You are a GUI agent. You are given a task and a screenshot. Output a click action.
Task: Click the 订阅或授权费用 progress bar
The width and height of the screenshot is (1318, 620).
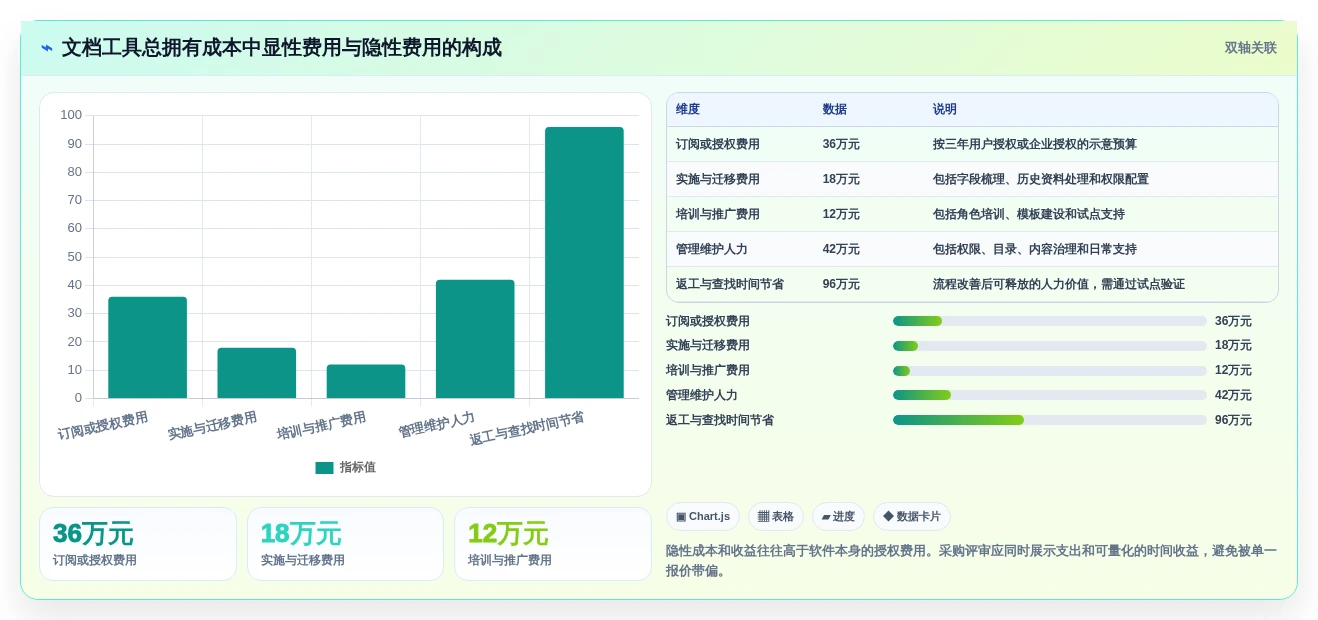[1050, 321]
